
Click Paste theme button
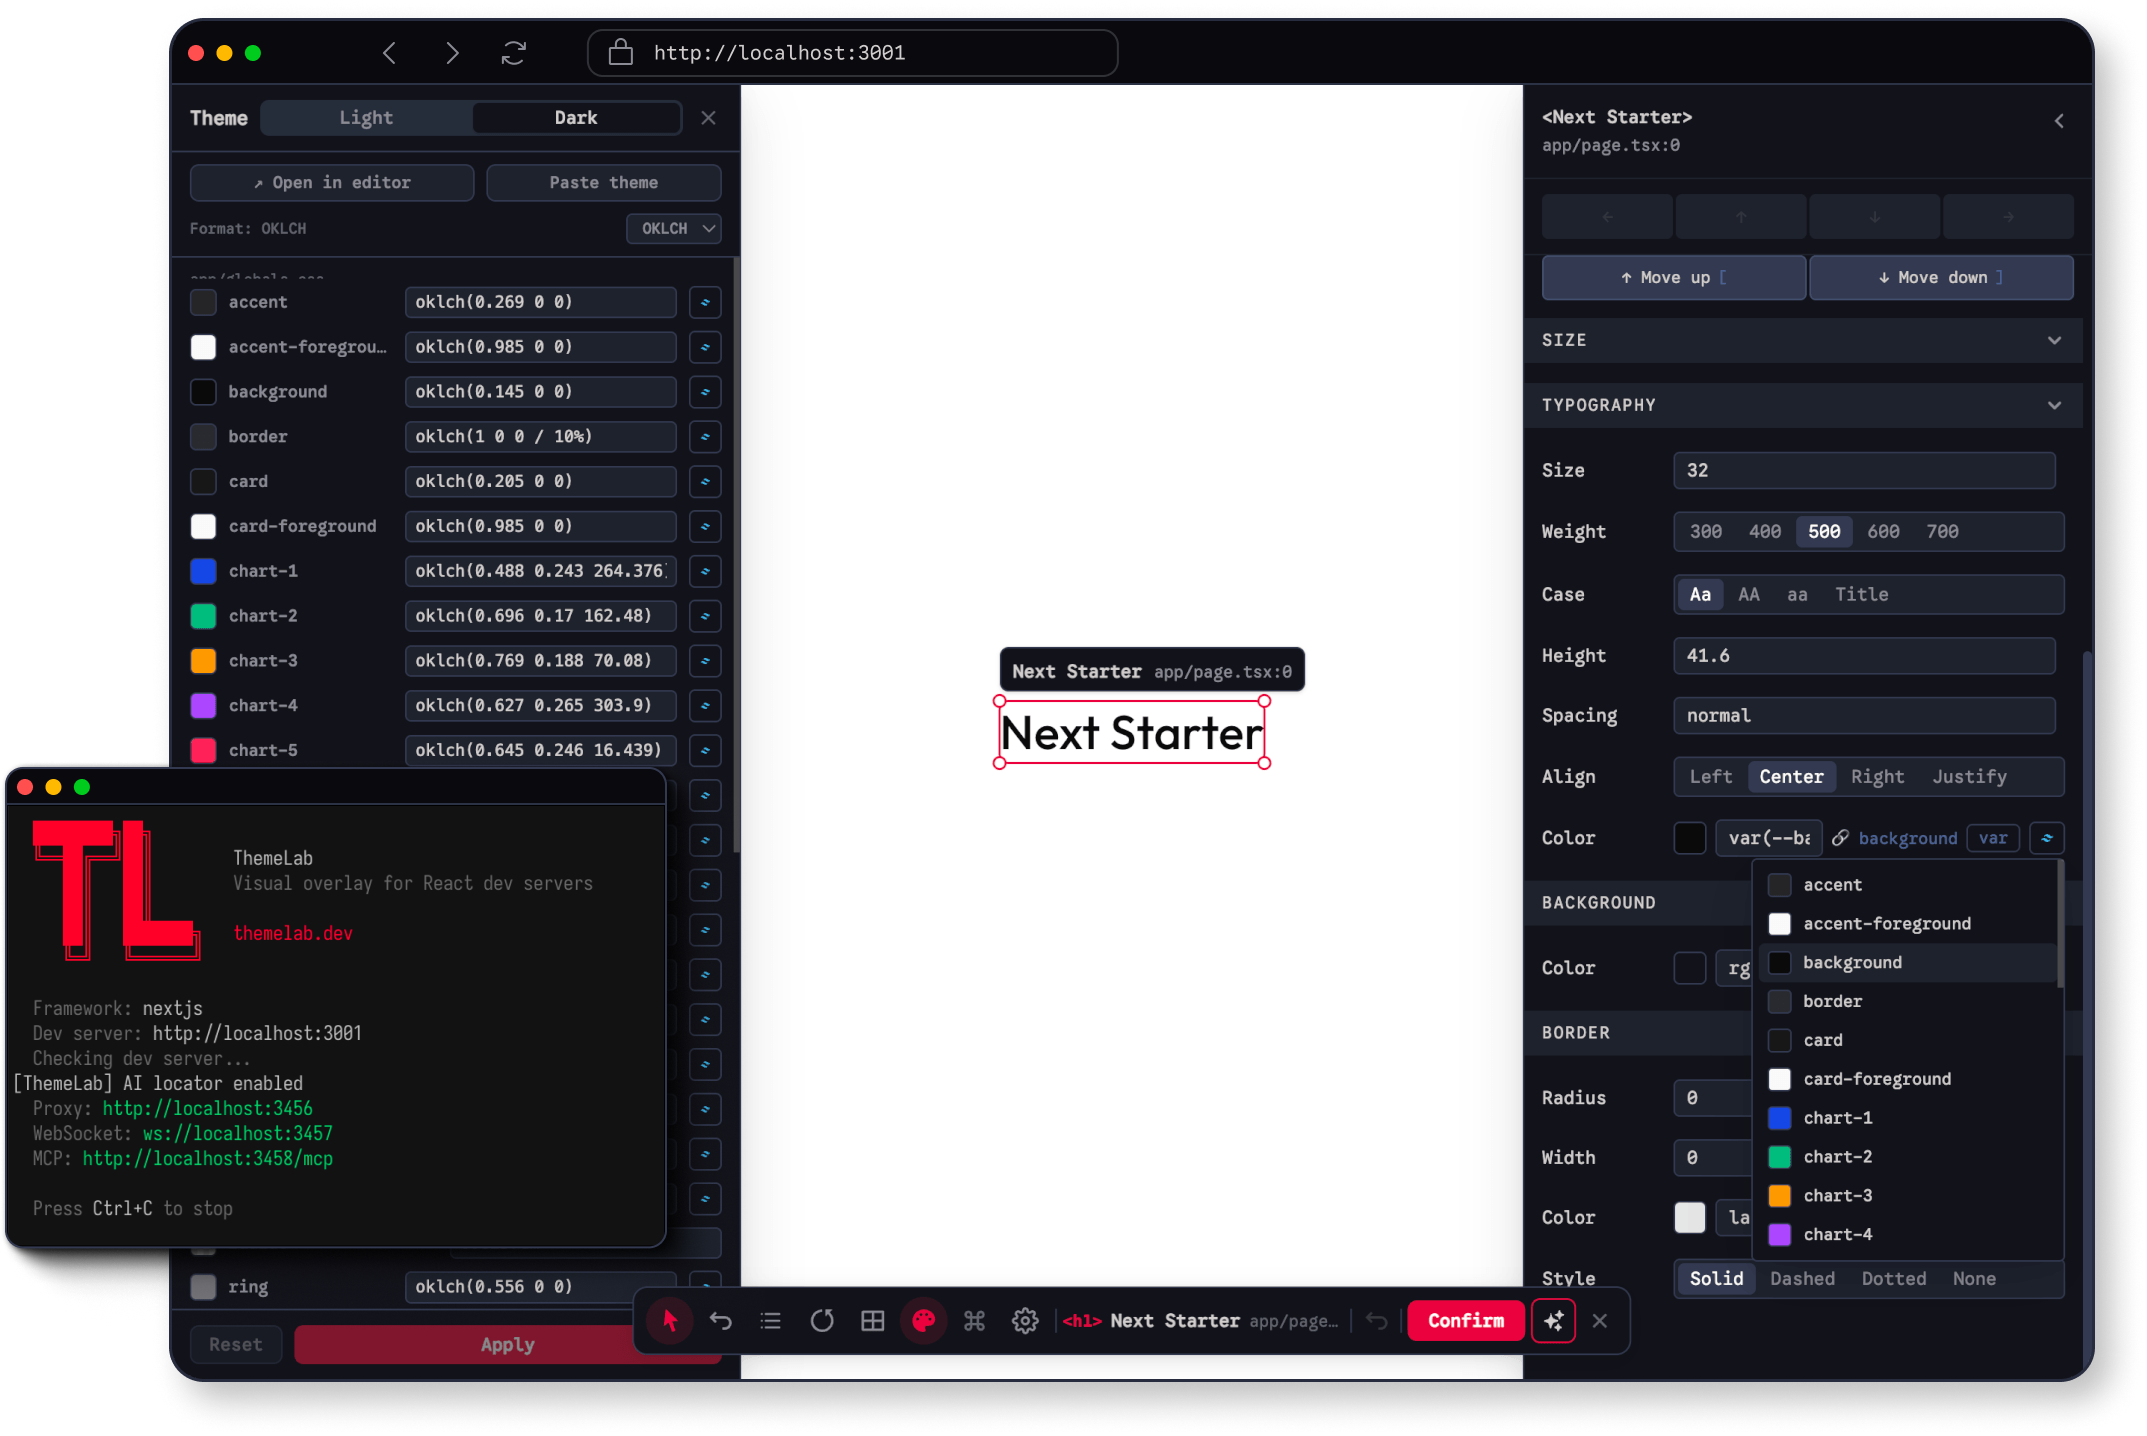pos(604,183)
